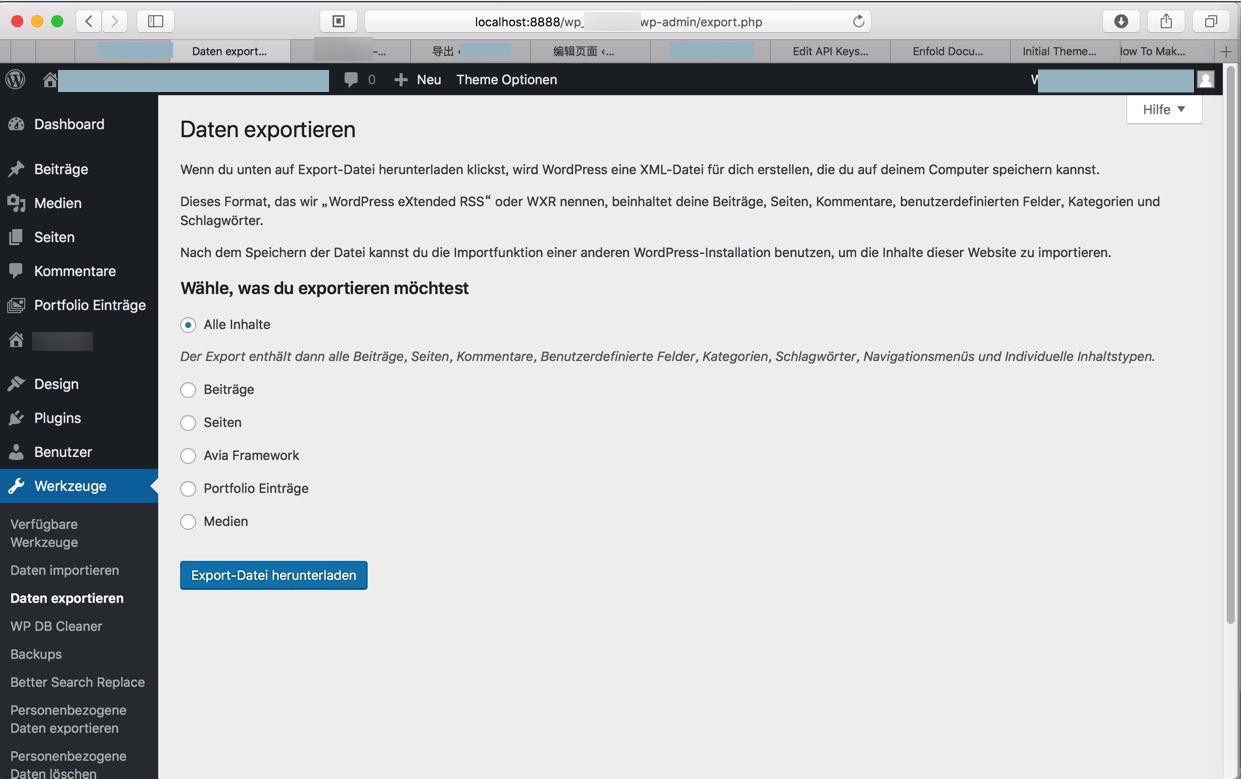Screen dimensions: 1241x779
Task: Open Better Search Replace submenu link
Action: pyautogui.click(x=78, y=682)
